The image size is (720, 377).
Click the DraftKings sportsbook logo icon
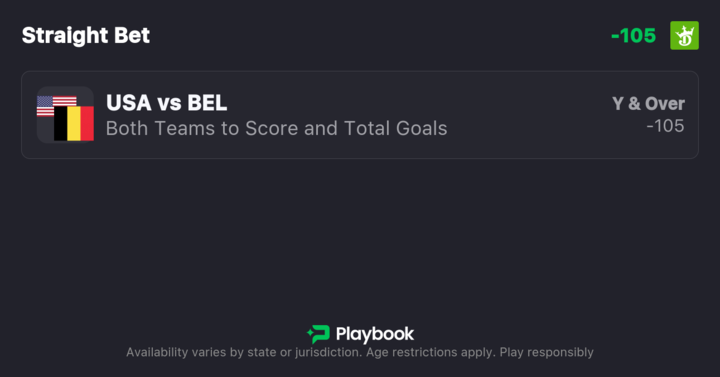pos(684,35)
